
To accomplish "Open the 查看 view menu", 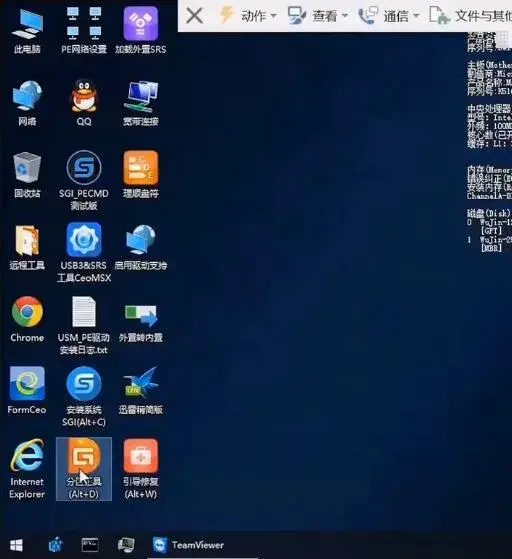I will (x=318, y=16).
